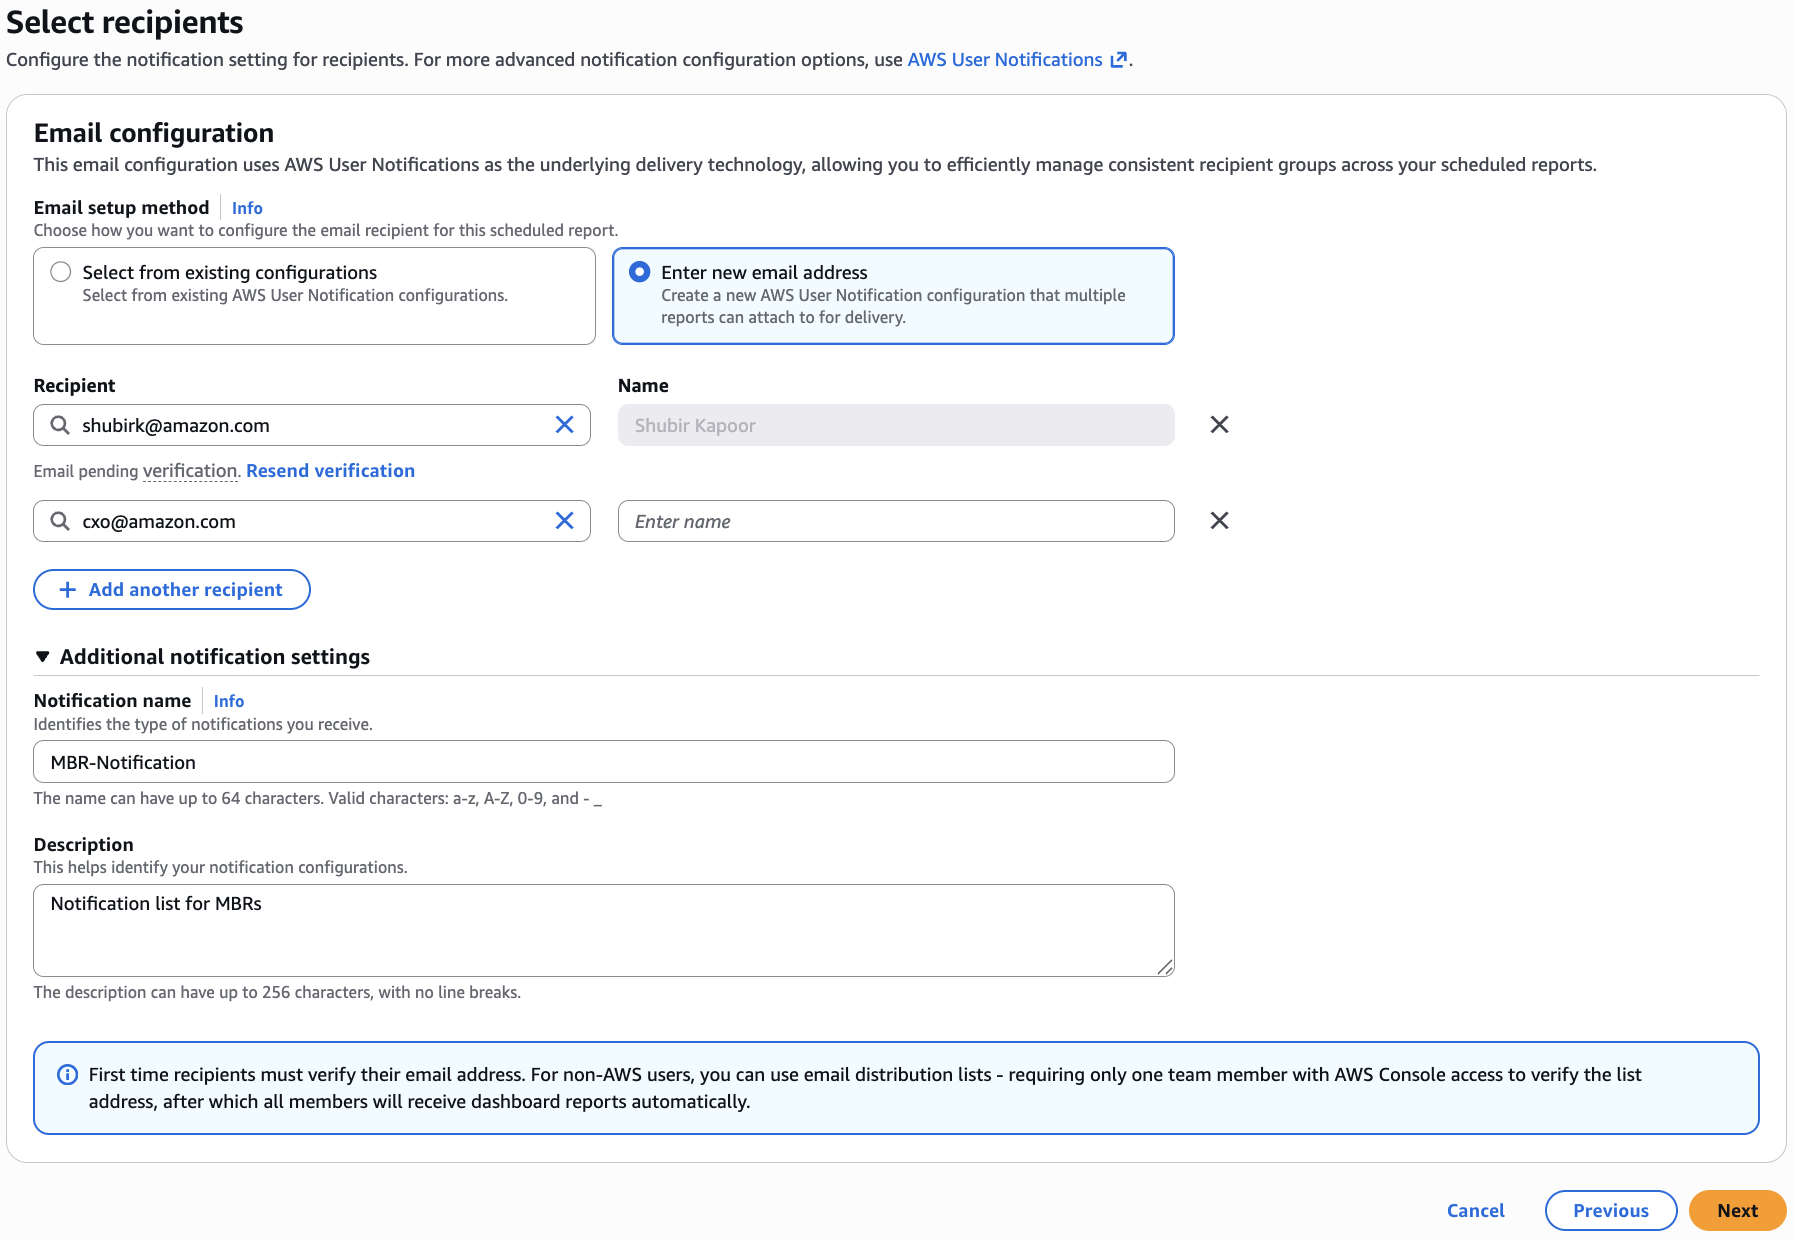Clear the shubirk@amazon.com email with the X icon

(x=563, y=425)
